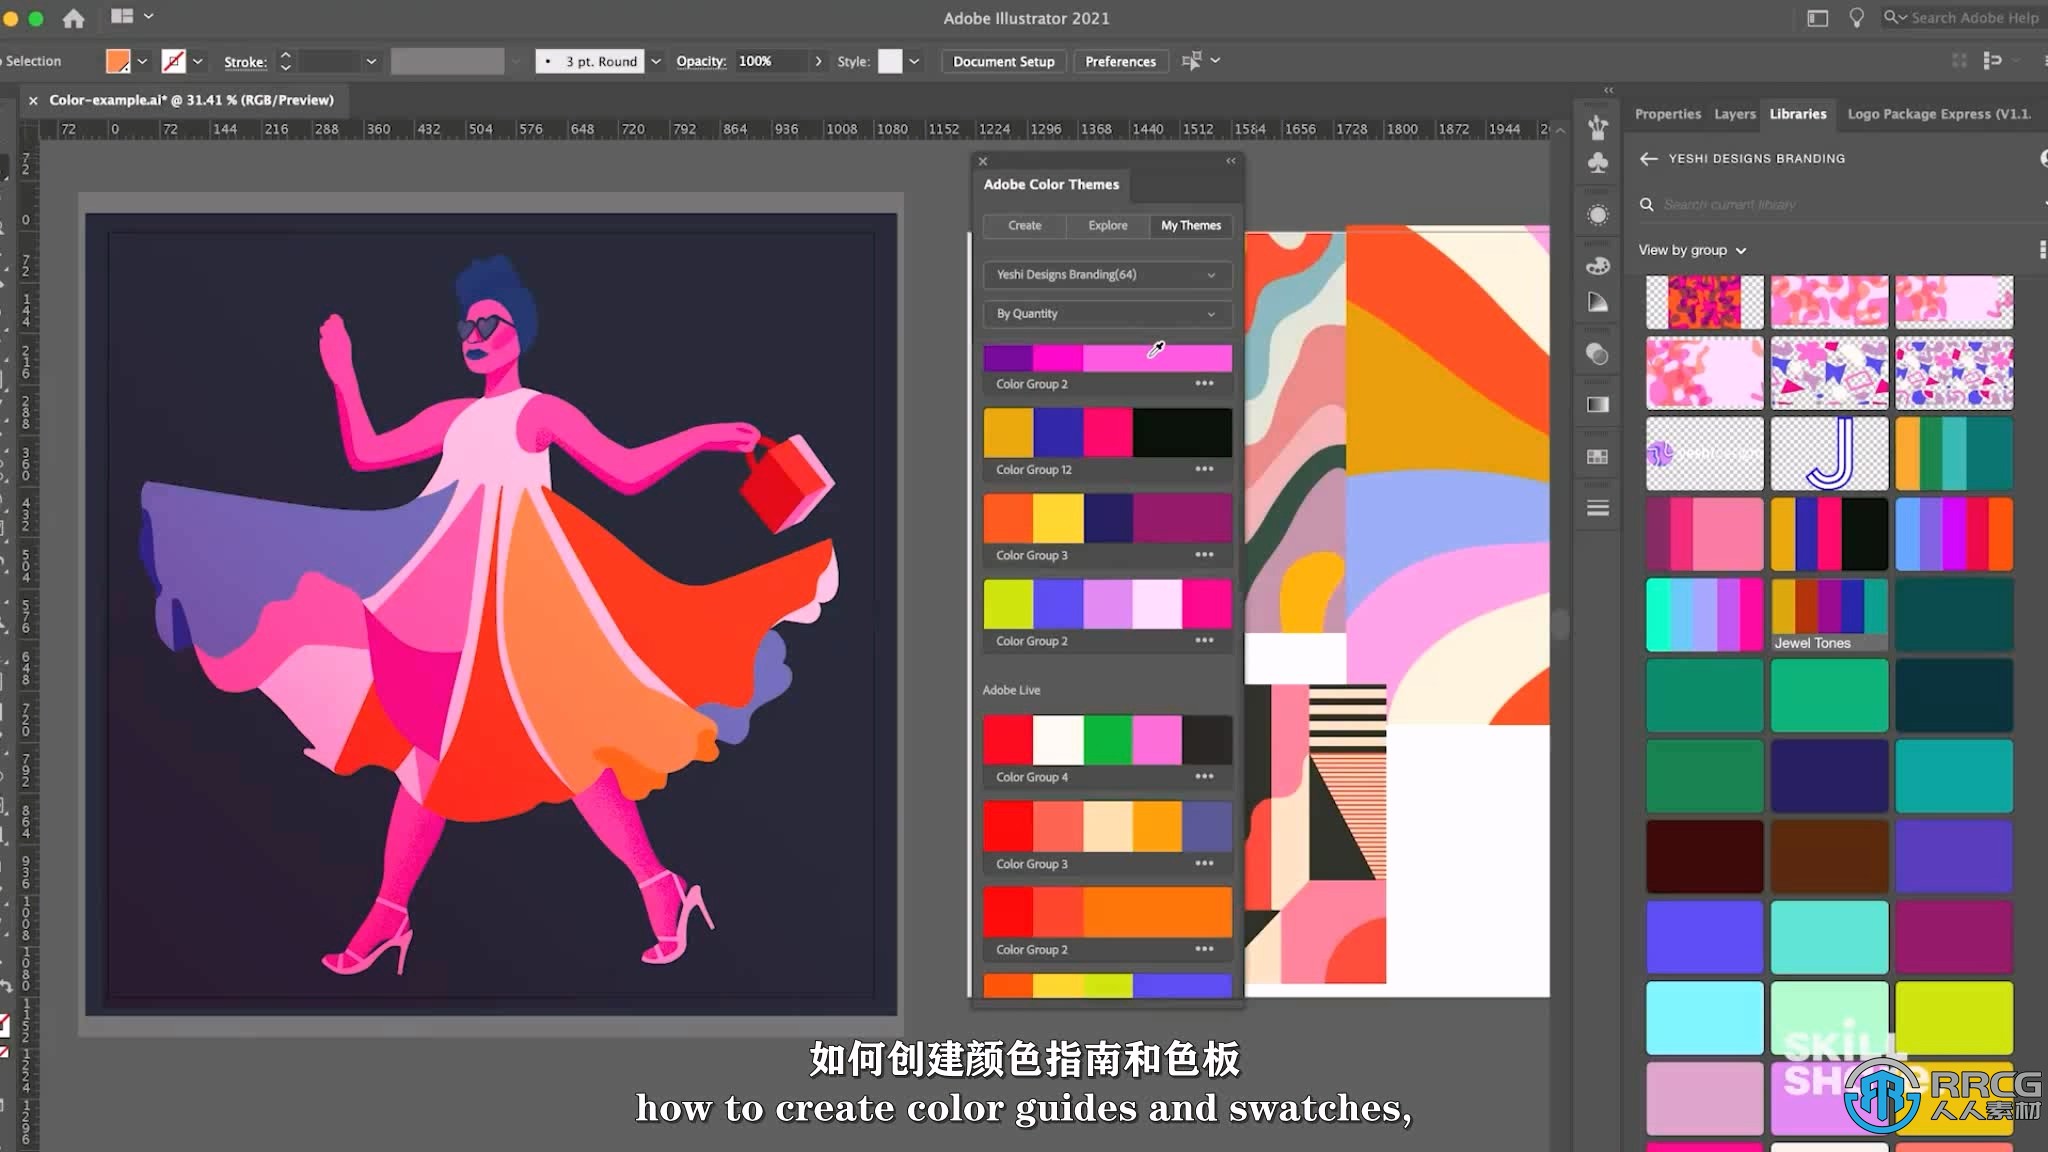Open the View by group dropdown
This screenshot has width=2048, height=1152.
click(x=1692, y=250)
